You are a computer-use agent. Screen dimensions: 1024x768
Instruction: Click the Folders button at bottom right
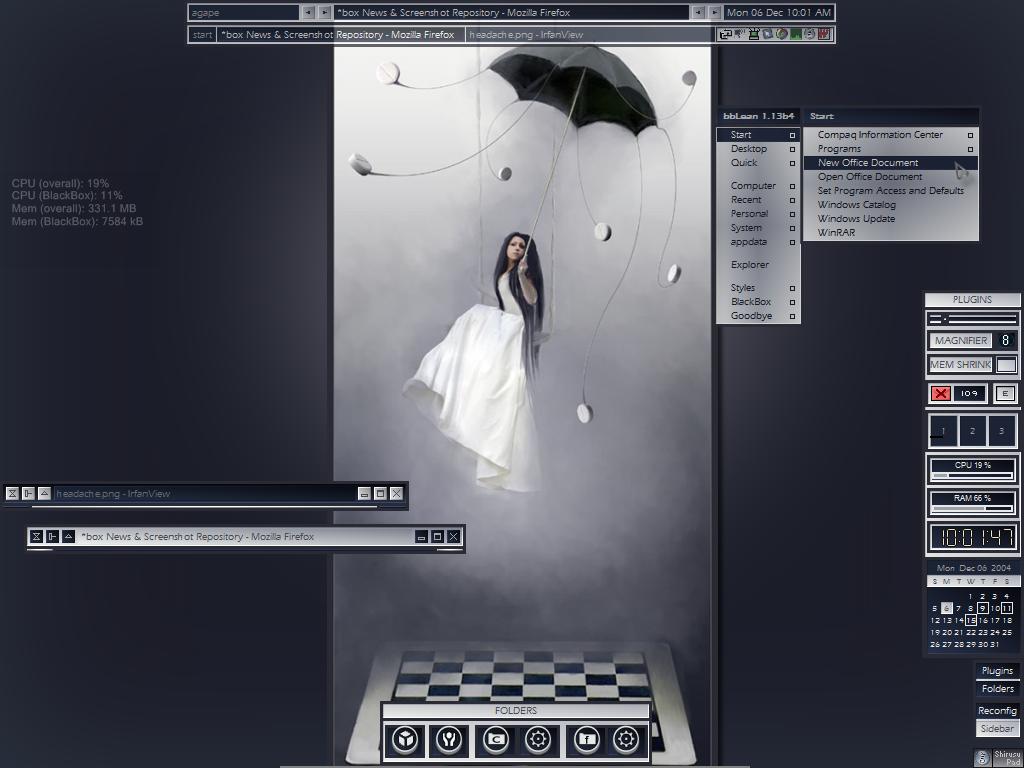pos(997,689)
